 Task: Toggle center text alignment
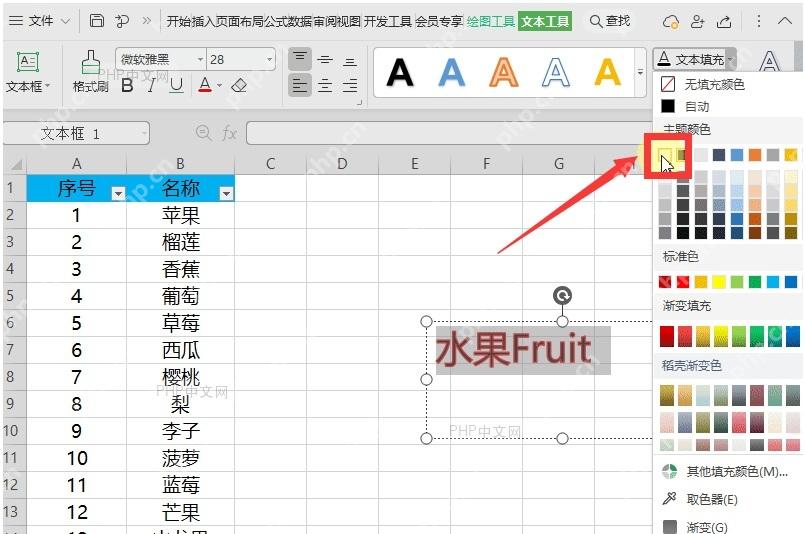click(x=324, y=85)
